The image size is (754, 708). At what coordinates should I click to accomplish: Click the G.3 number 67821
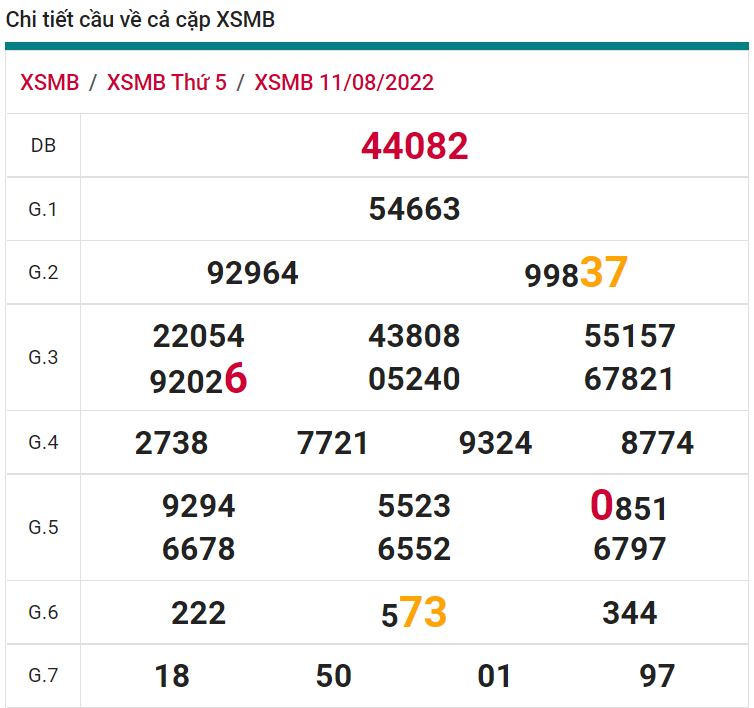coord(629,380)
